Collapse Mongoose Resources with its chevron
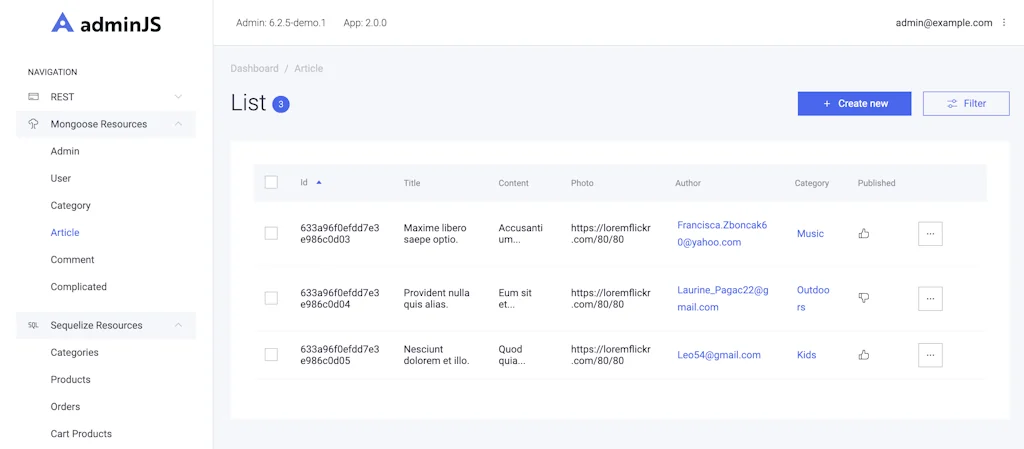Viewport: 1024px width, 449px height. 178,124
